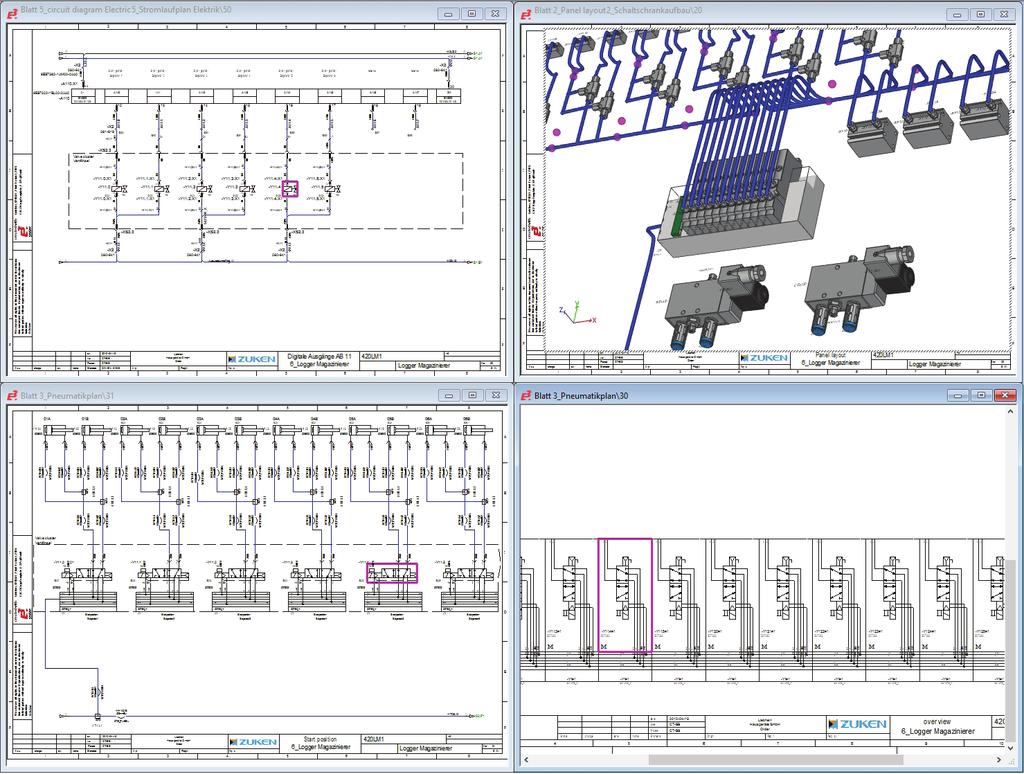Minimize the Blatt 5 circuit diagram window
Screen dimensions: 1024x774
tap(448, 13)
